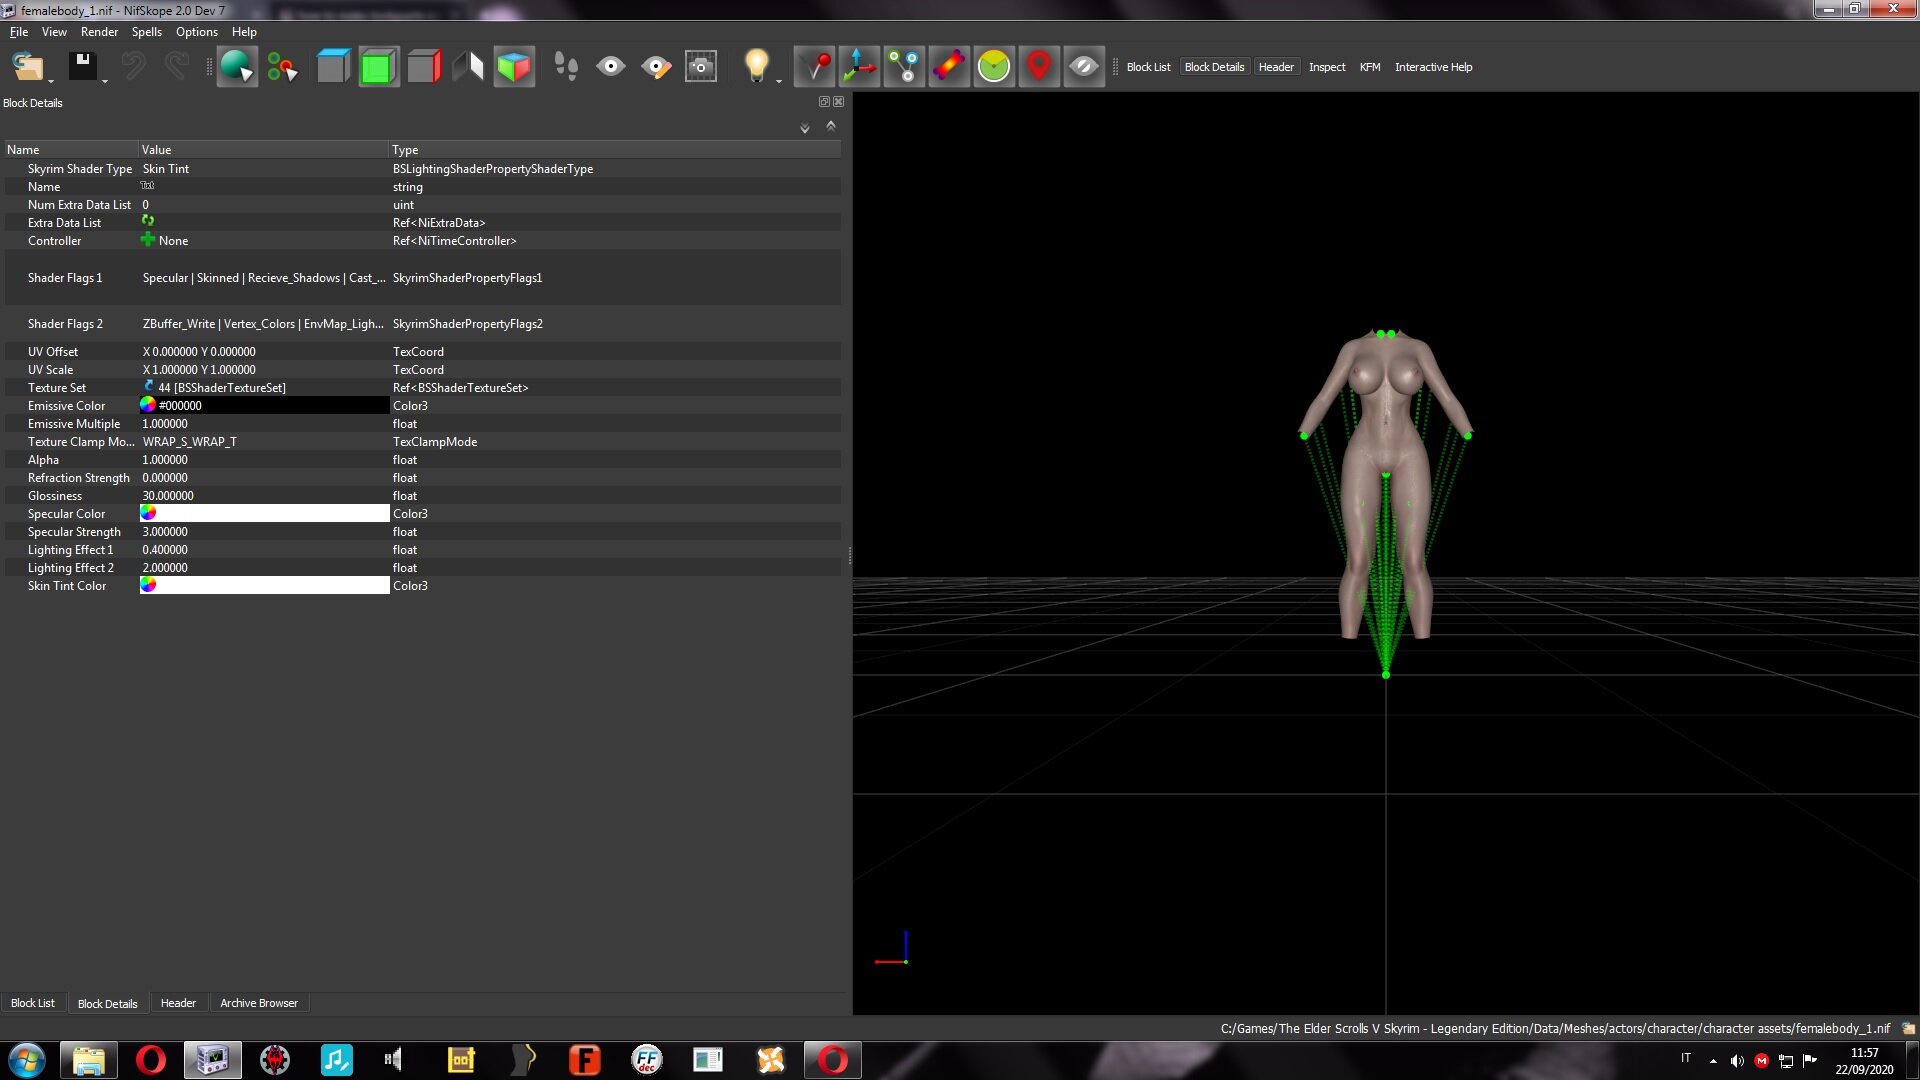Viewport: 1920px width, 1080px height.
Task: Select the Glossiness 30.000000 value
Action: [x=168, y=496]
